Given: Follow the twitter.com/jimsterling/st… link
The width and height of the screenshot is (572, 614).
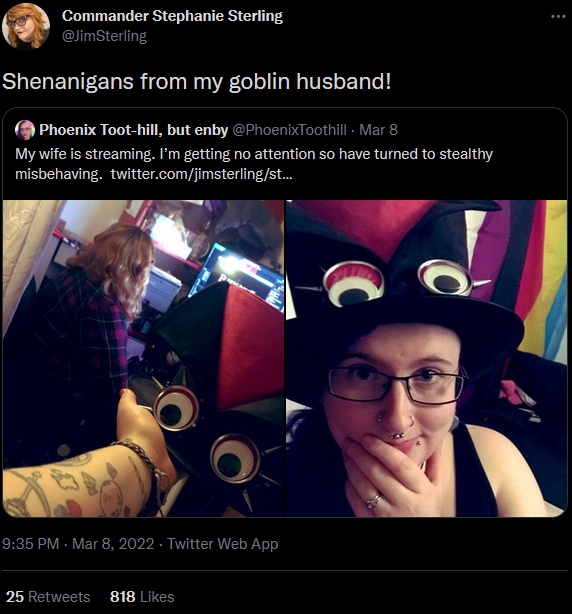Looking at the screenshot, I should click(x=201, y=174).
